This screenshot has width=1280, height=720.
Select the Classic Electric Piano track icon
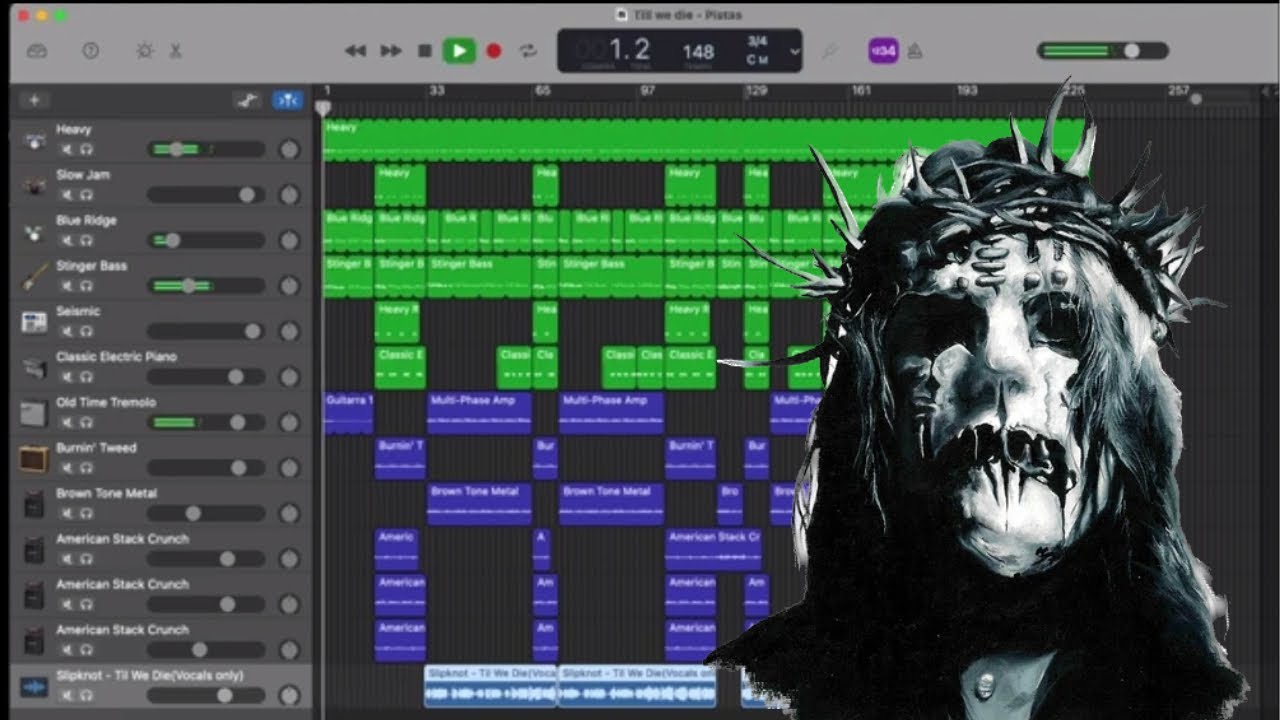[35, 368]
